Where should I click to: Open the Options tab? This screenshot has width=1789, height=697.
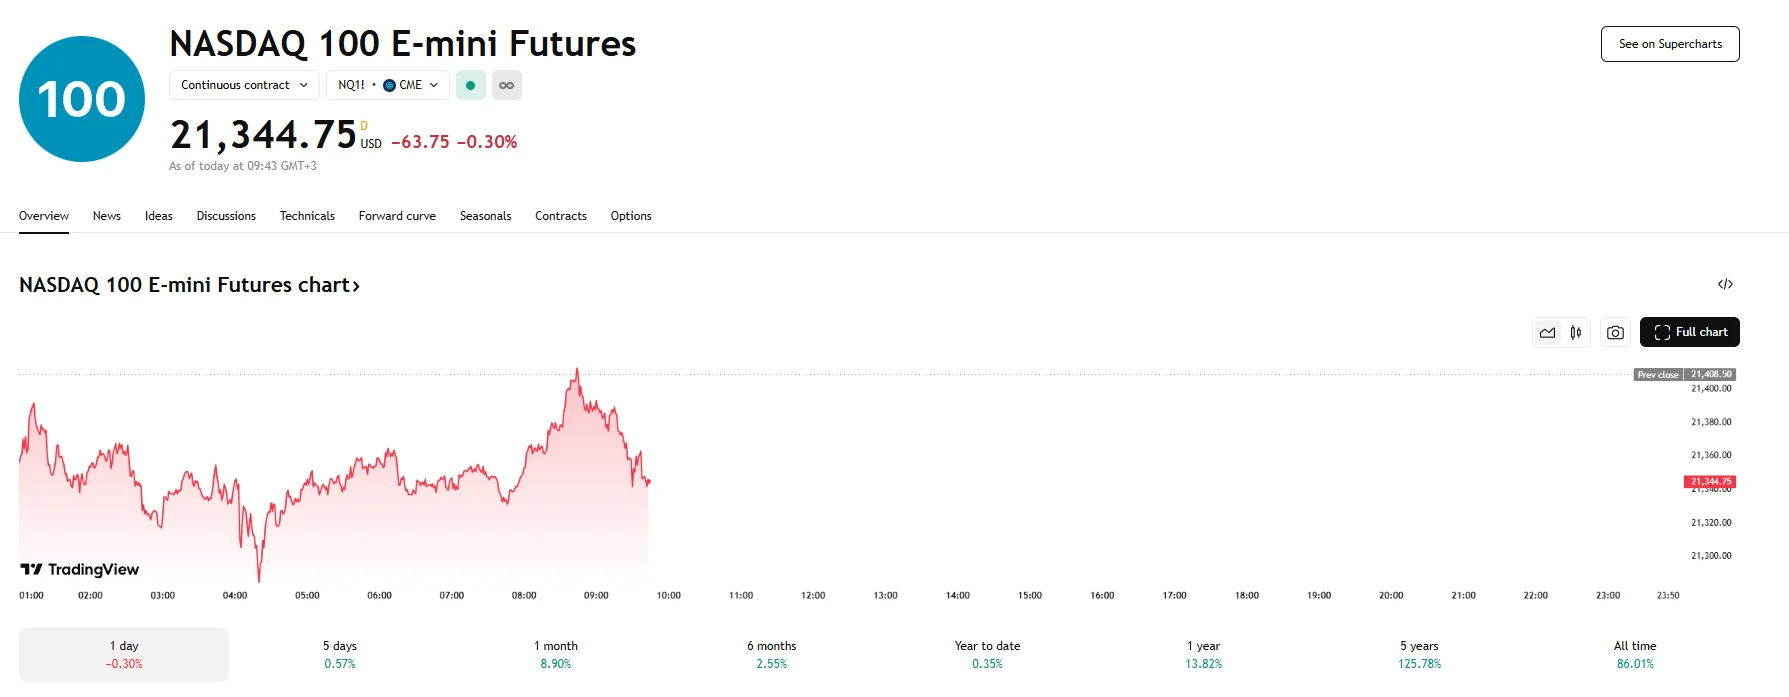(x=631, y=216)
